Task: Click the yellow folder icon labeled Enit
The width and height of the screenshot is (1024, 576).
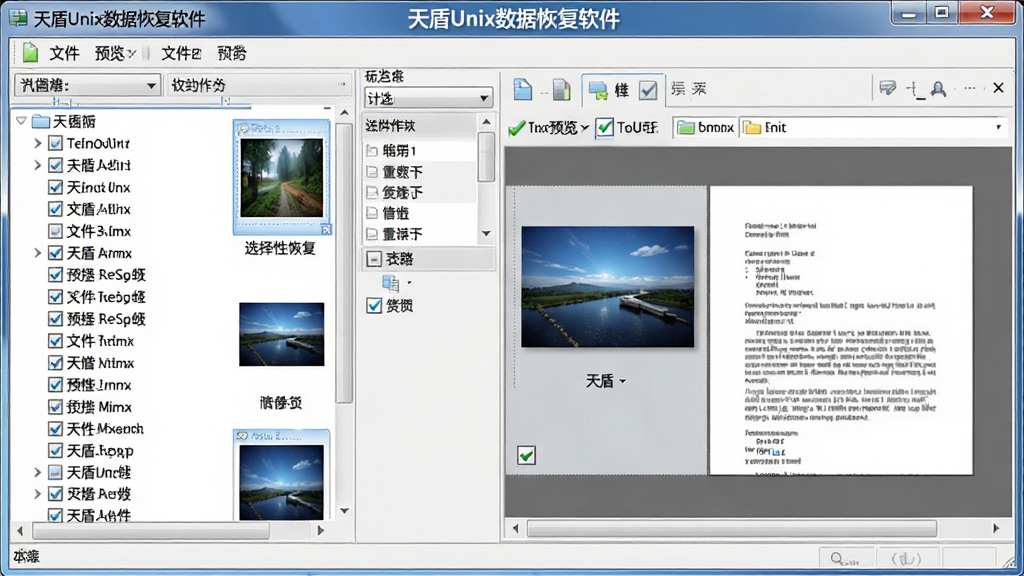Action: (x=752, y=127)
